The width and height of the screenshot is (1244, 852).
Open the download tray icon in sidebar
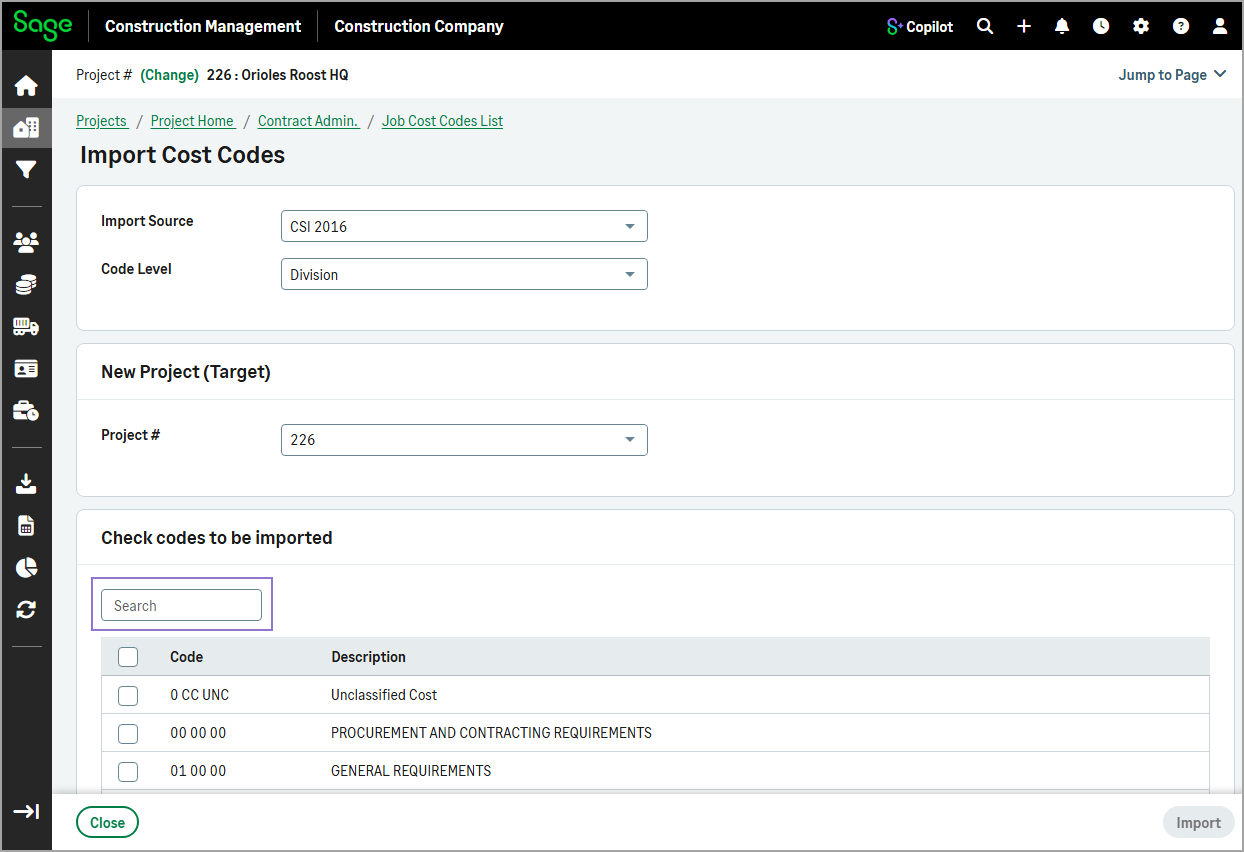(x=26, y=484)
